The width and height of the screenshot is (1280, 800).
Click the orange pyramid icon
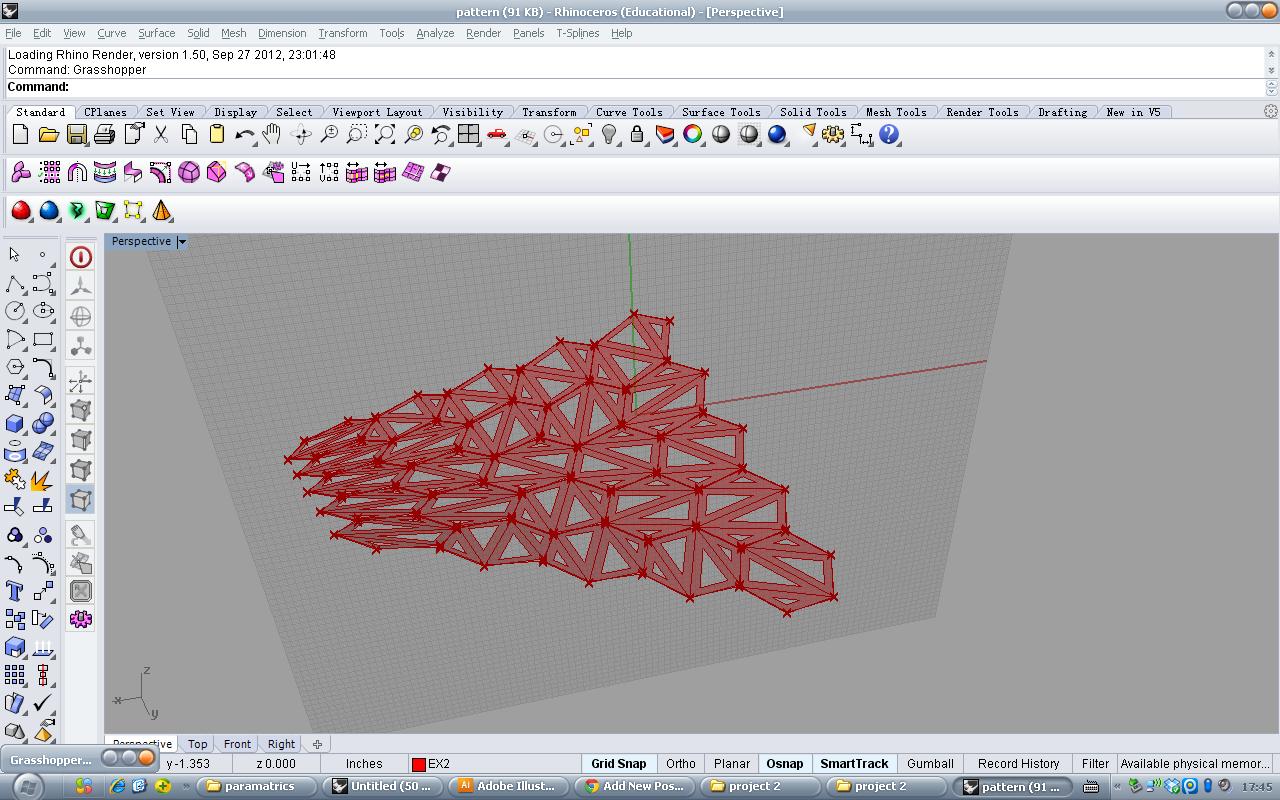(161, 211)
